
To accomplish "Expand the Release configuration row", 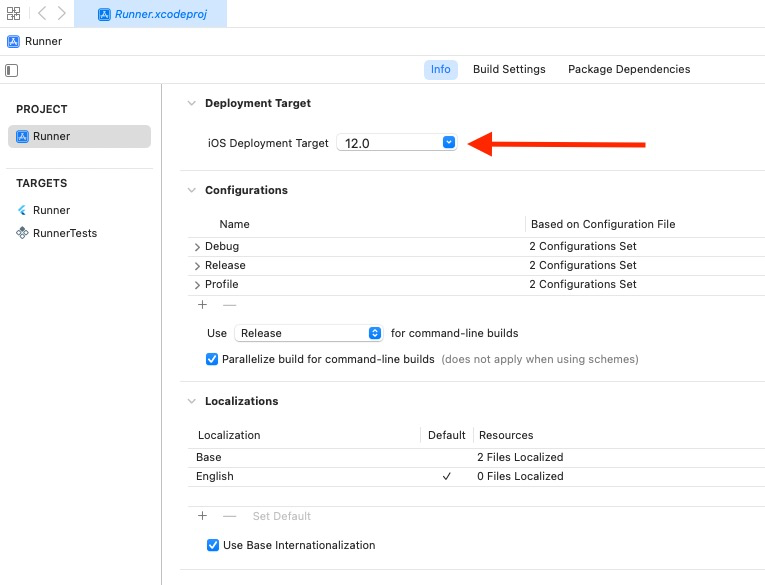I will (197, 266).
